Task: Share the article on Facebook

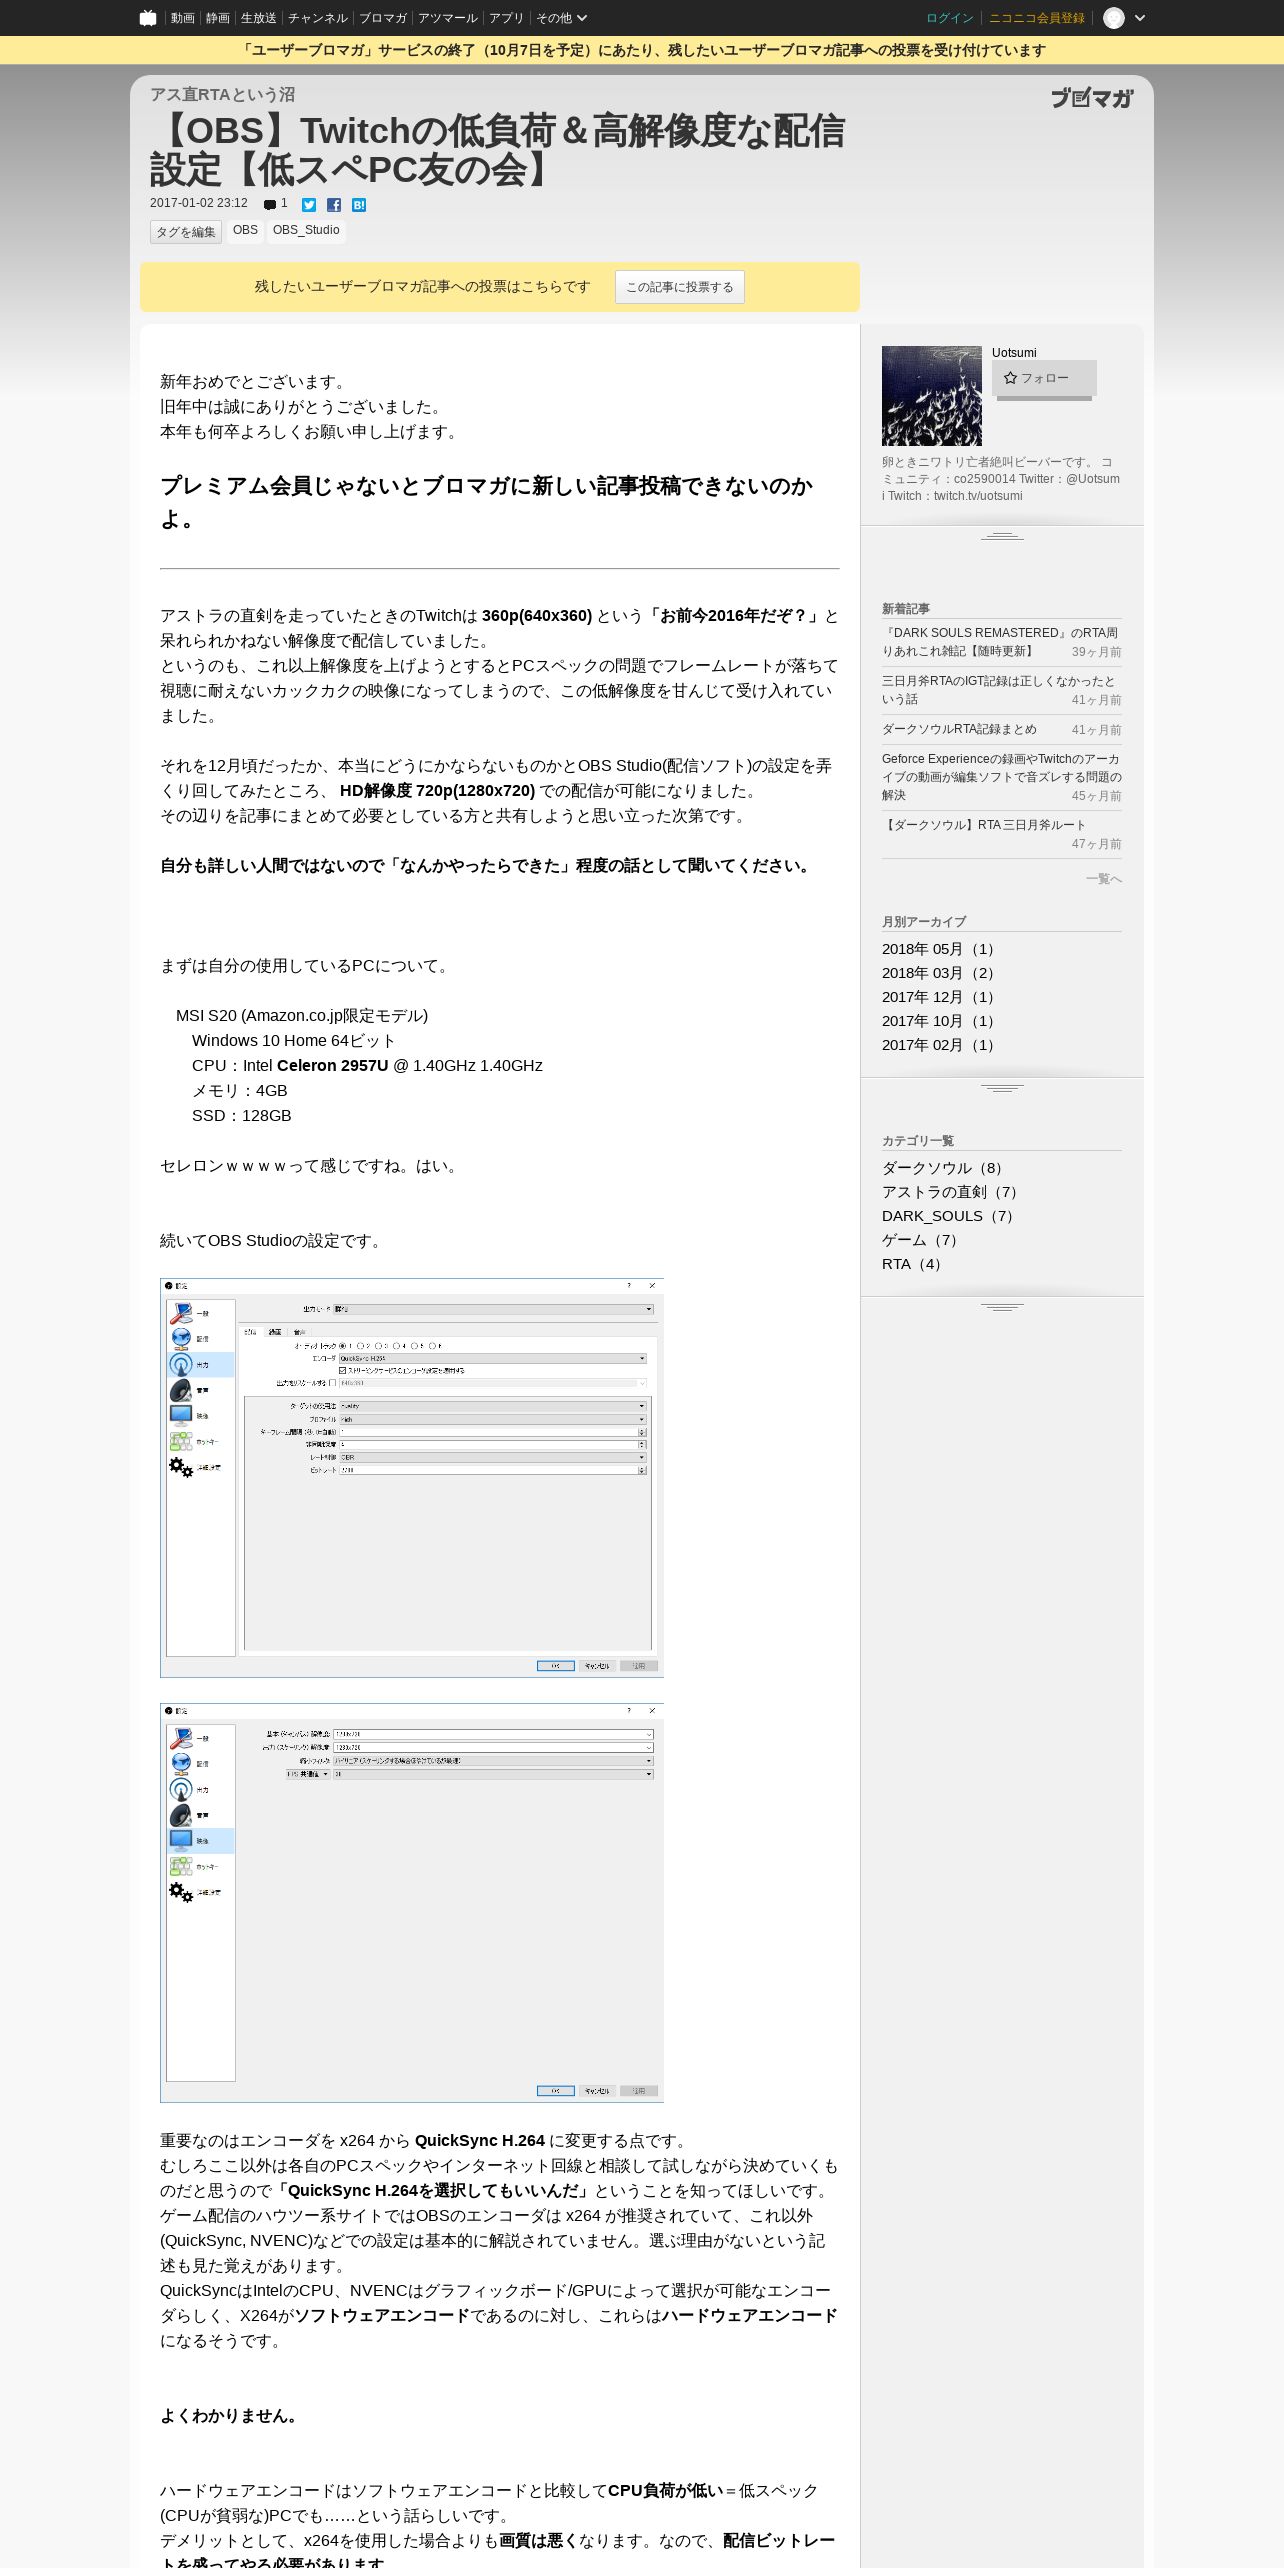Action: click(x=334, y=205)
